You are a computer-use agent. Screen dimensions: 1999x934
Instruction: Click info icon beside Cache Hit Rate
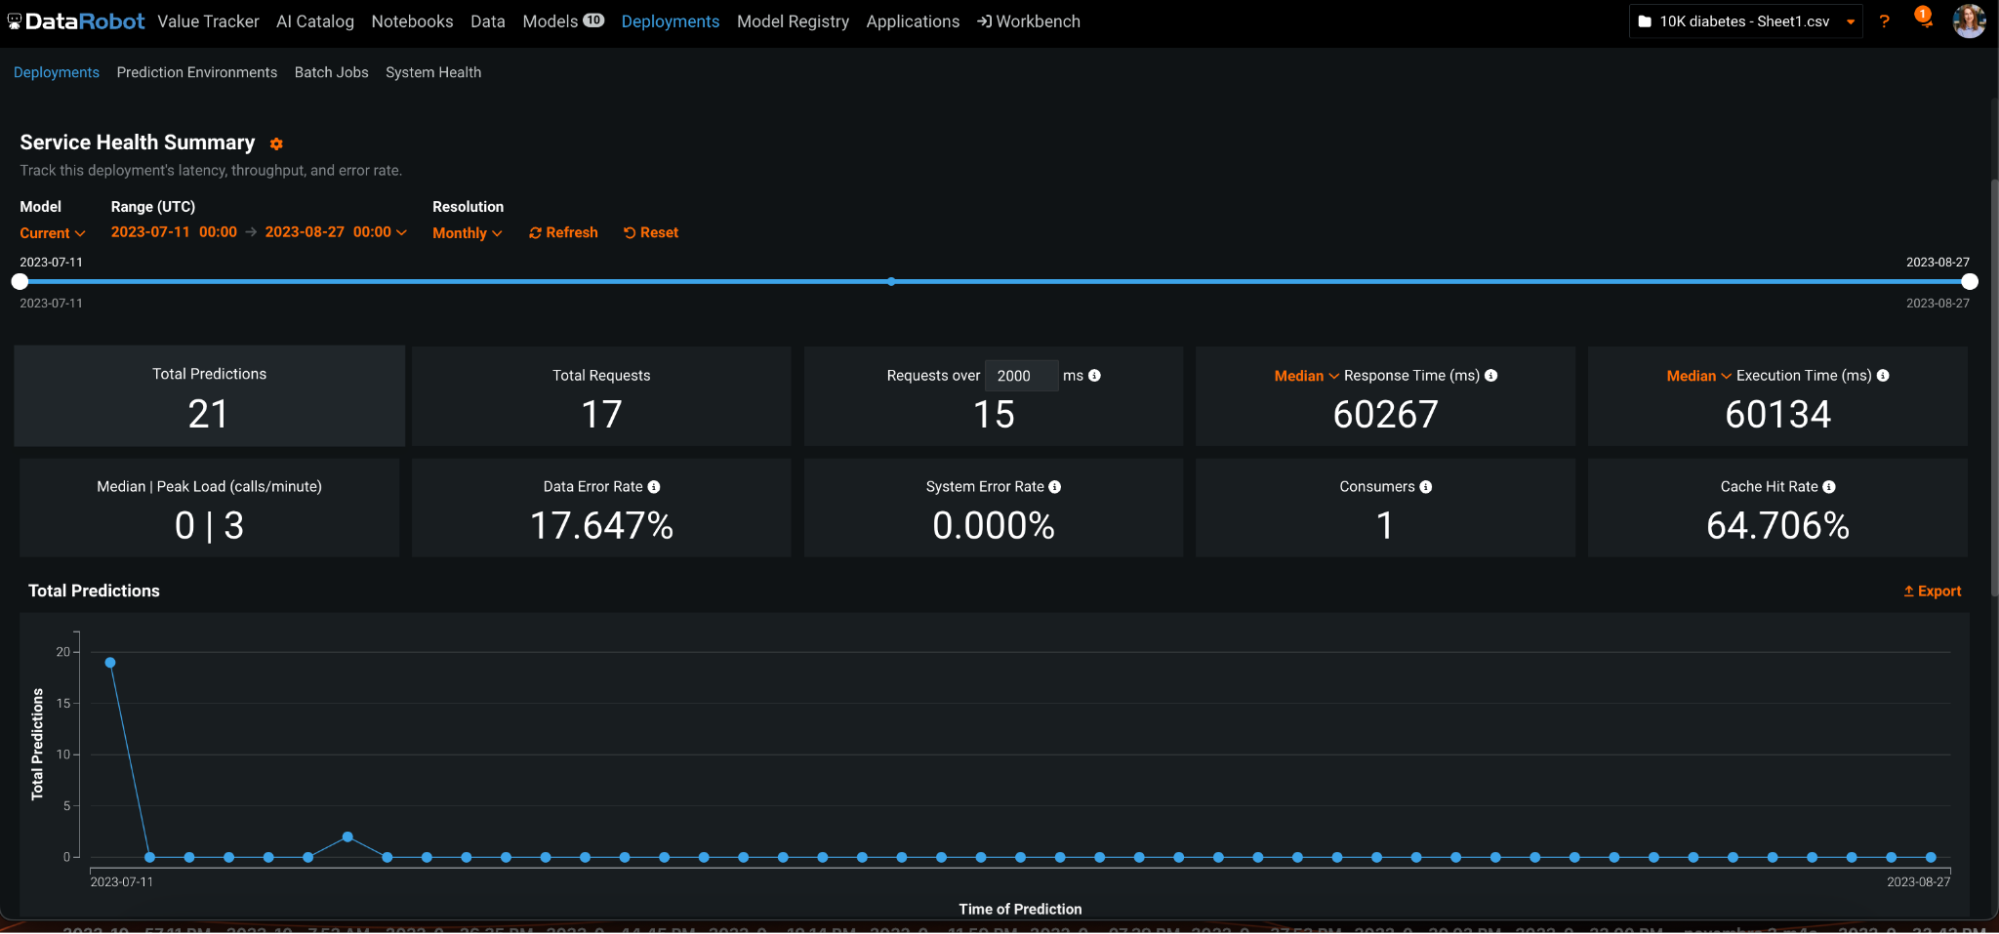point(1829,487)
